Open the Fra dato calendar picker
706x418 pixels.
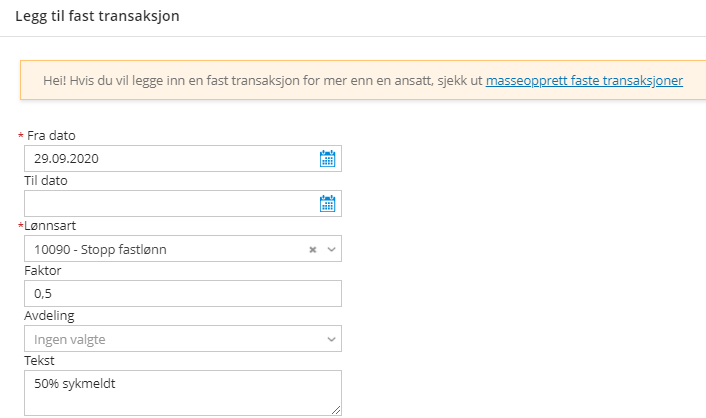pos(327,158)
